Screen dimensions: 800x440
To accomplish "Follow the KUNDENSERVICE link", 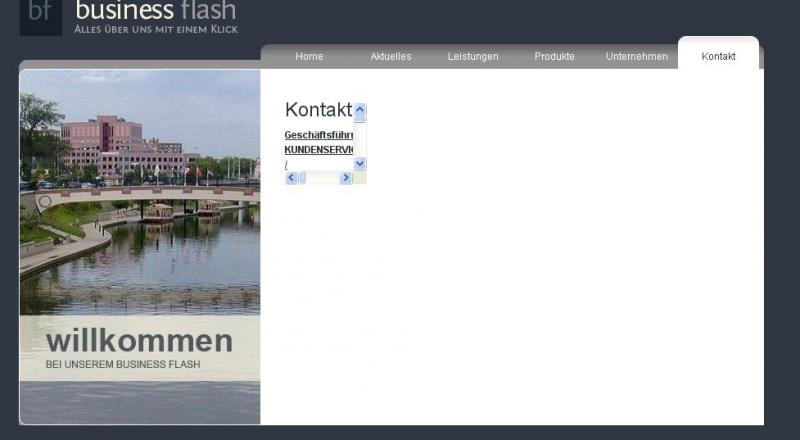I will coord(318,149).
